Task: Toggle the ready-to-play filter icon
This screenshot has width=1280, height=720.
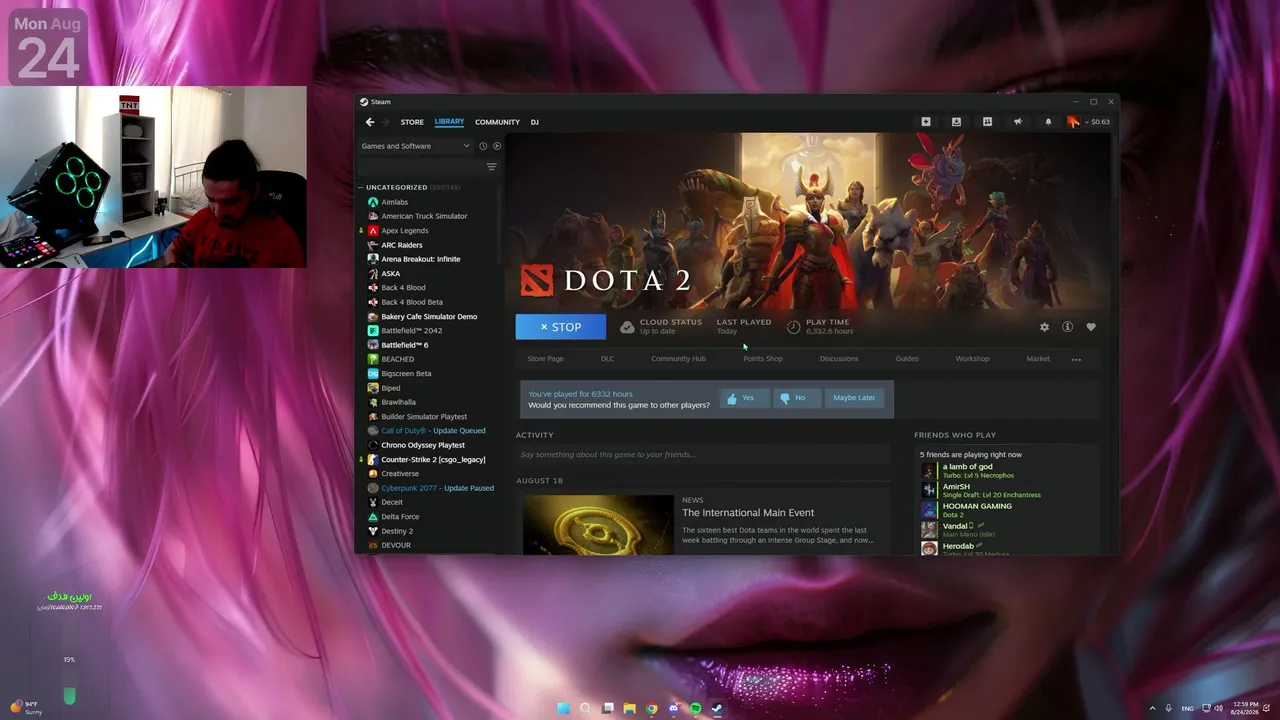Action: tap(497, 146)
